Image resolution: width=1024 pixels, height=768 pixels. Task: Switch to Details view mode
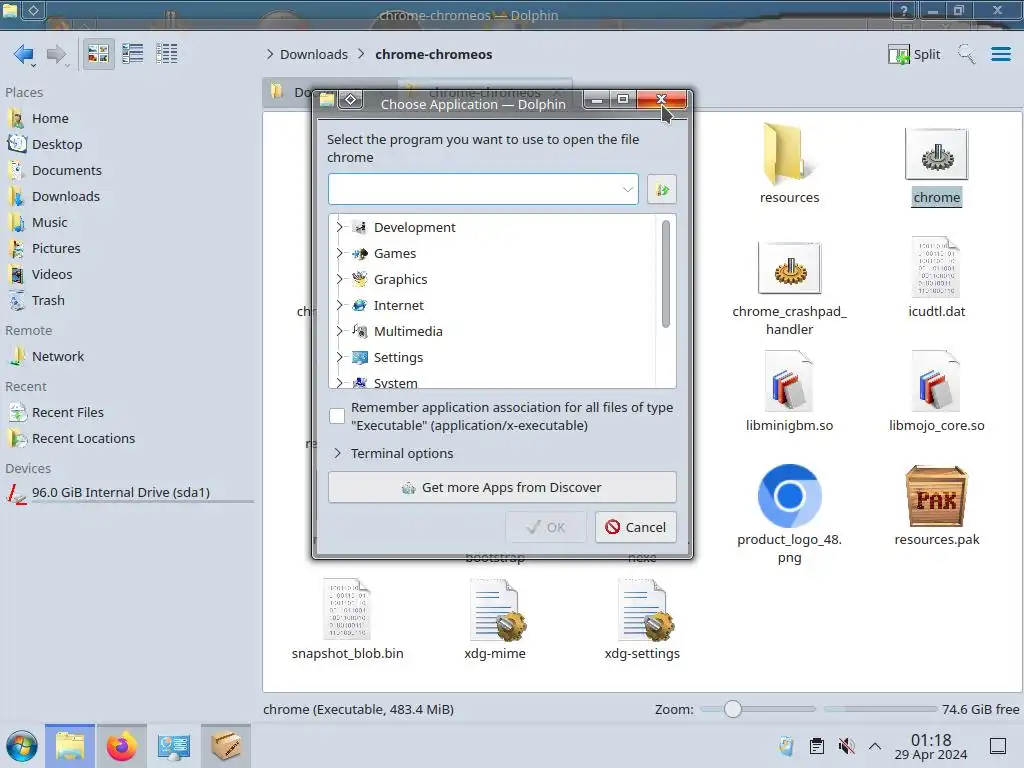tap(167, 54)
